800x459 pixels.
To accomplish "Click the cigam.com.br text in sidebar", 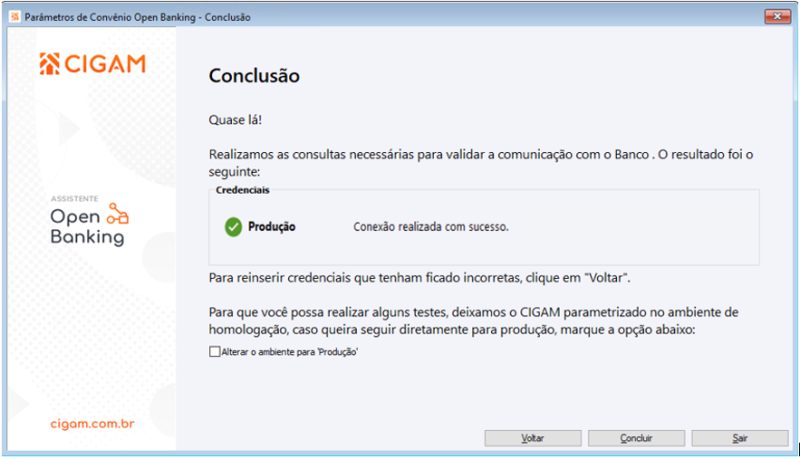I will (92, 424).
